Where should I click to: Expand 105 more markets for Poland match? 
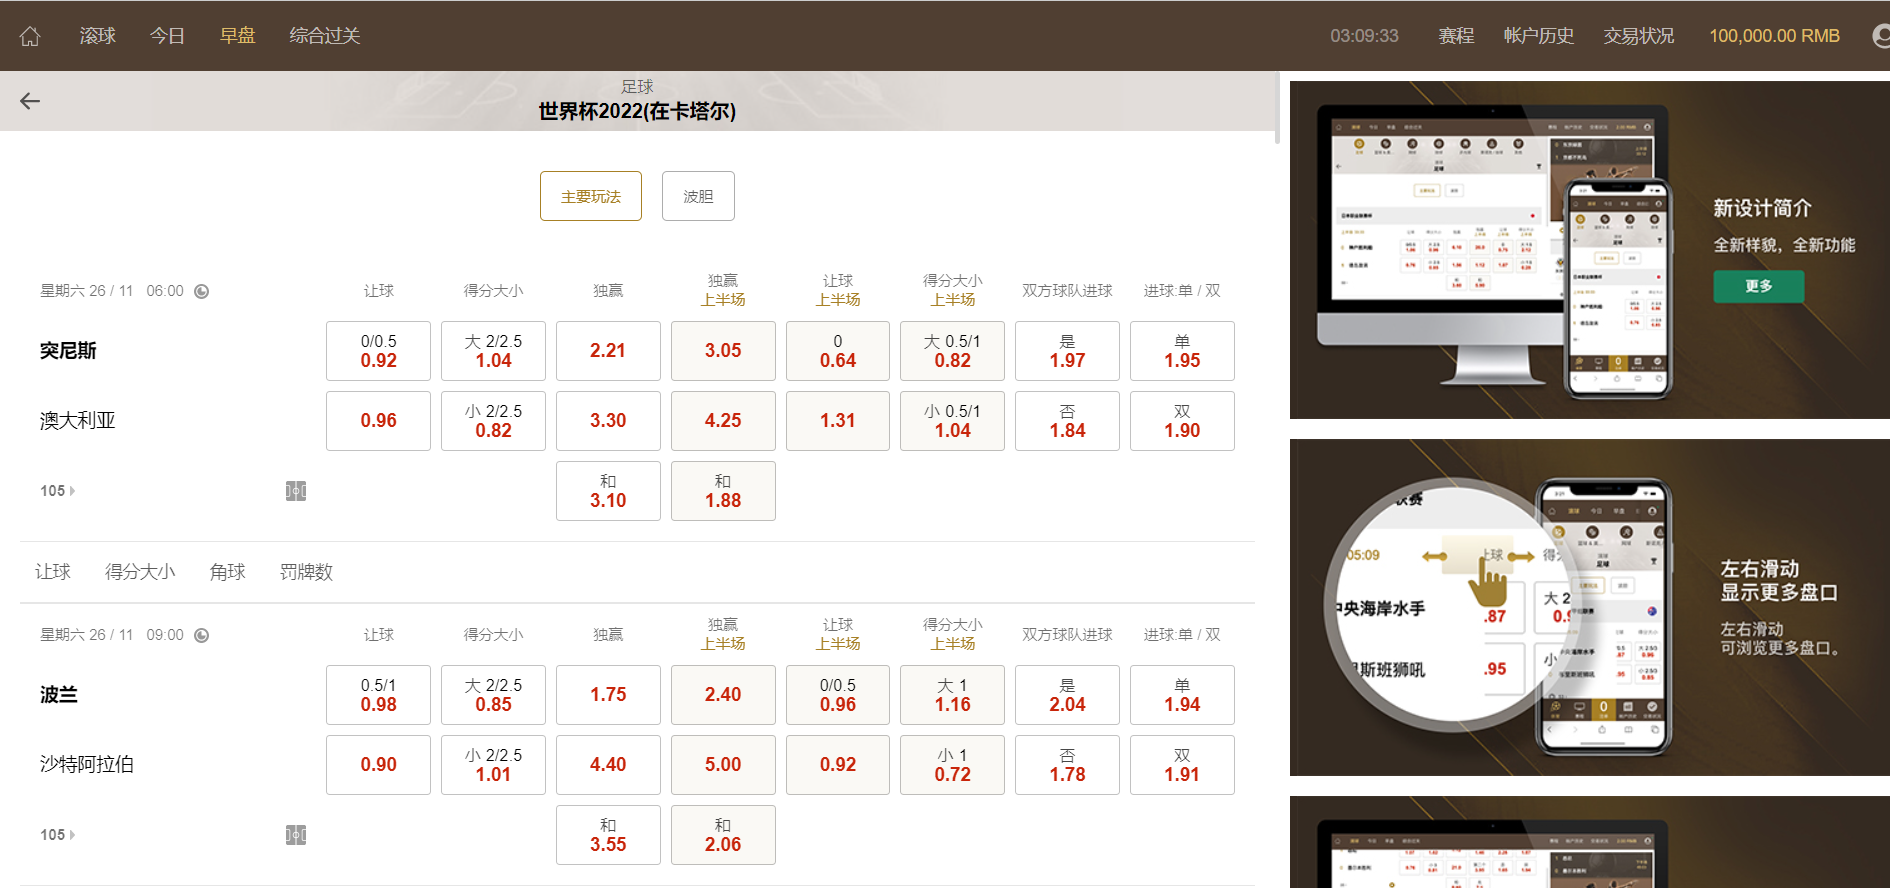click(57, 835)
